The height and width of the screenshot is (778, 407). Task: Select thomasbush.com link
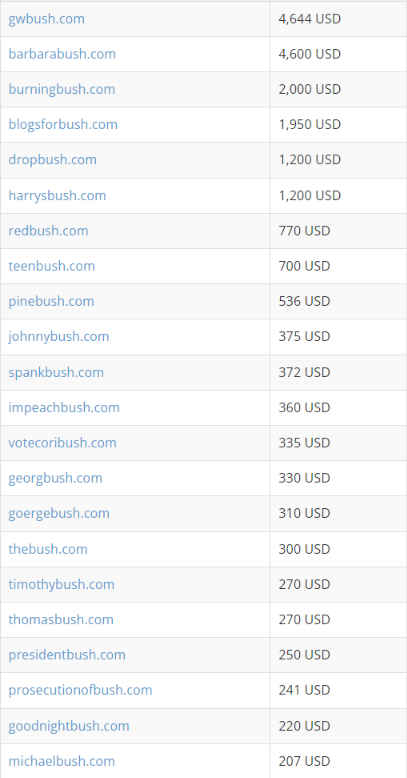(x=61, y=620)
